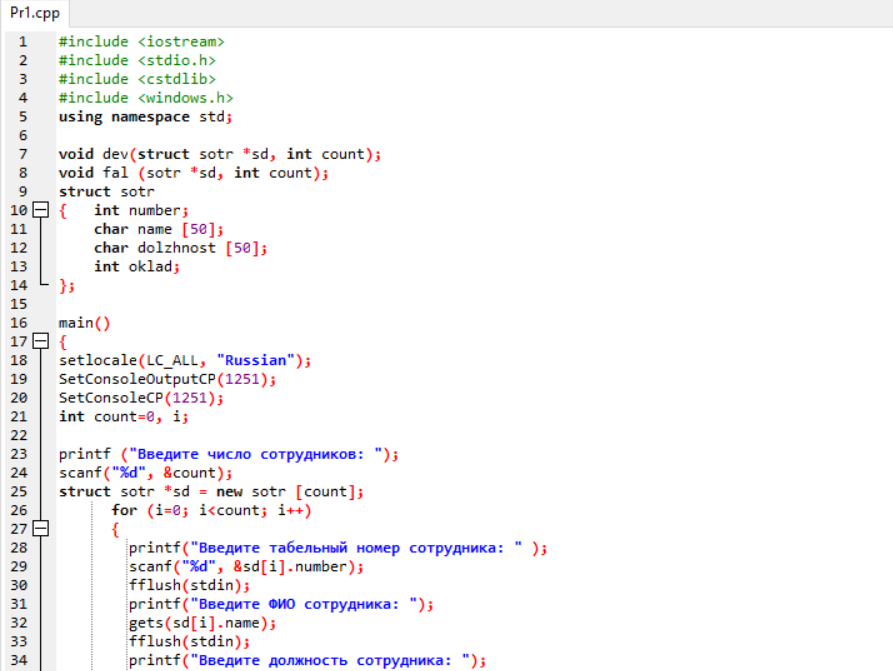
Task: Click the 'scanf("%d", &count);' line
Action: click(146, 473)
